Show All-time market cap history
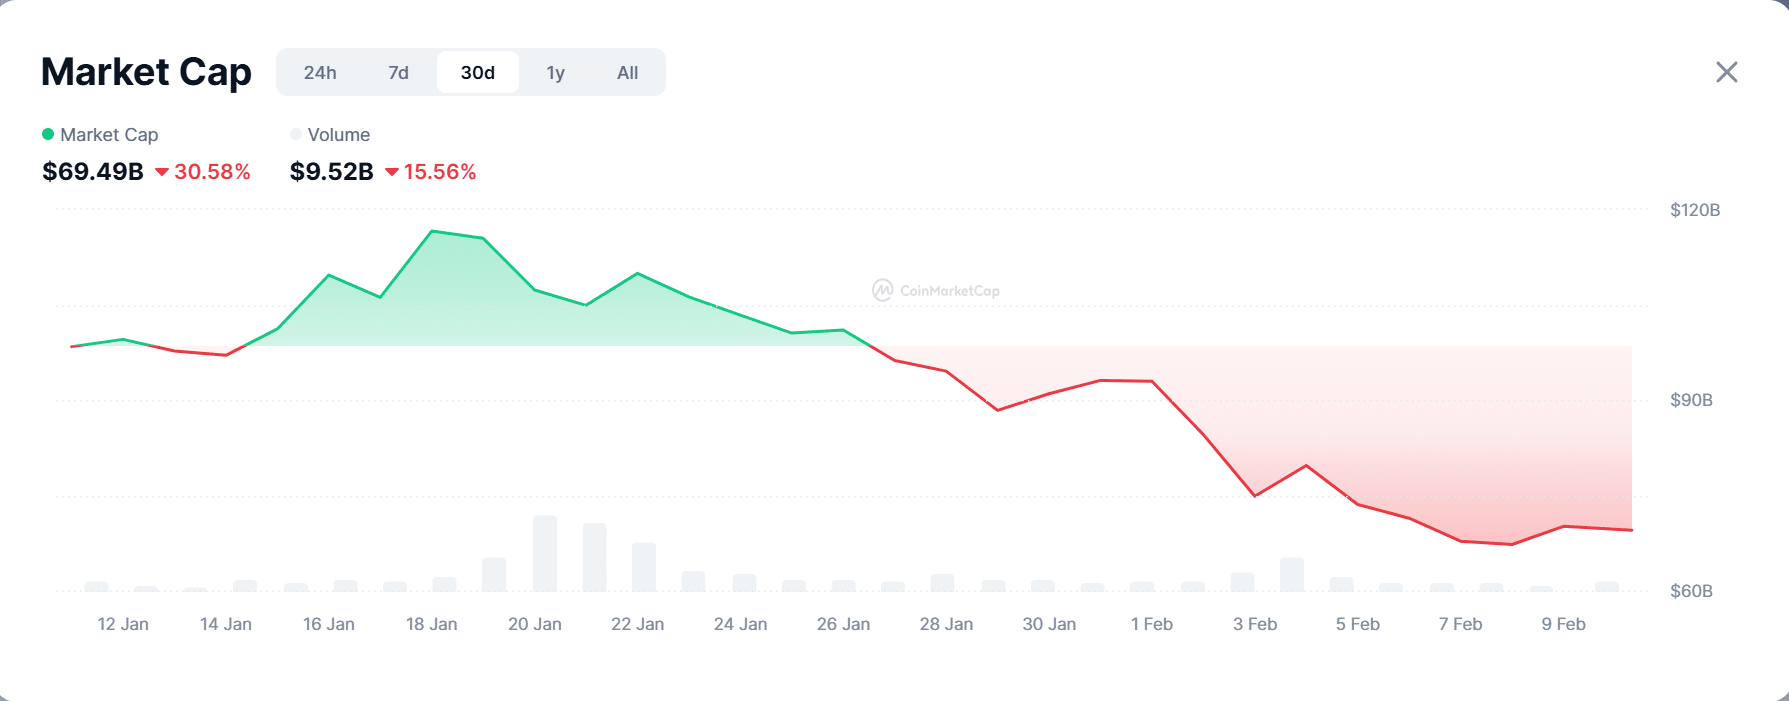The width and height of the screenshot is (1789, 701). (x=627, y=73)
